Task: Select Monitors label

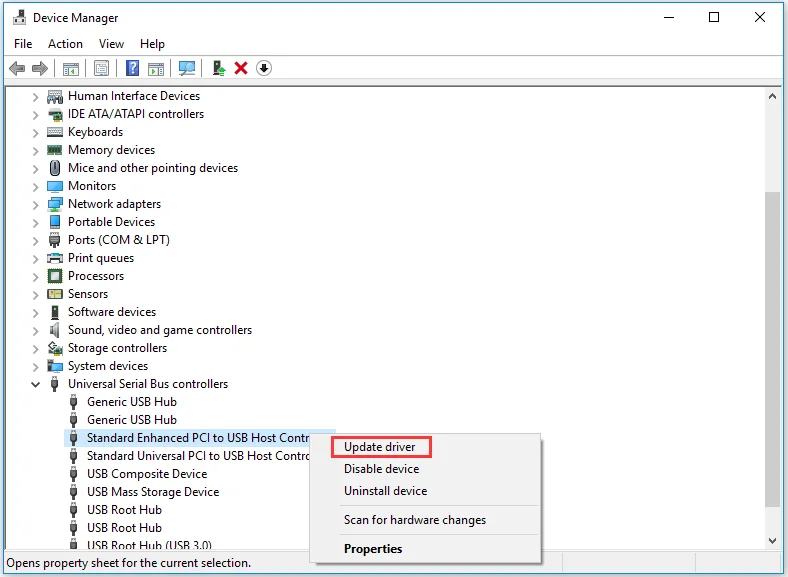Action: (92, 186)
